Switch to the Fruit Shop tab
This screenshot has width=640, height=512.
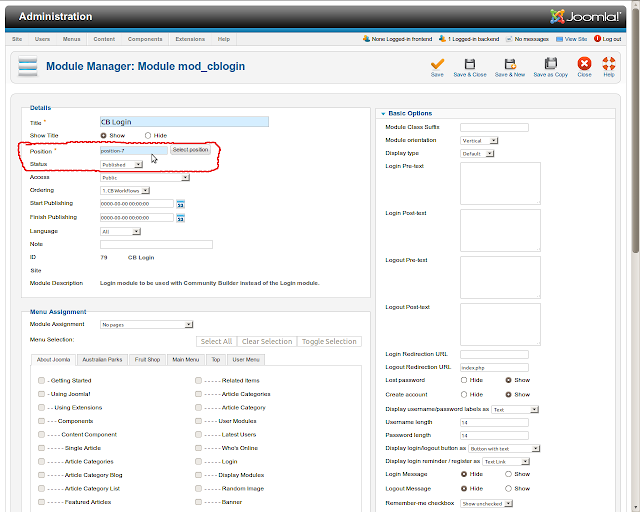pyautogui.click(x=147, y=360)
